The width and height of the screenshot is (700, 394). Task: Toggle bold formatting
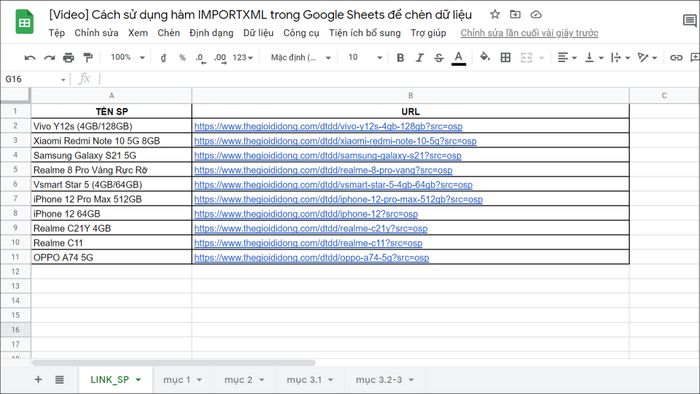[400, 58]
